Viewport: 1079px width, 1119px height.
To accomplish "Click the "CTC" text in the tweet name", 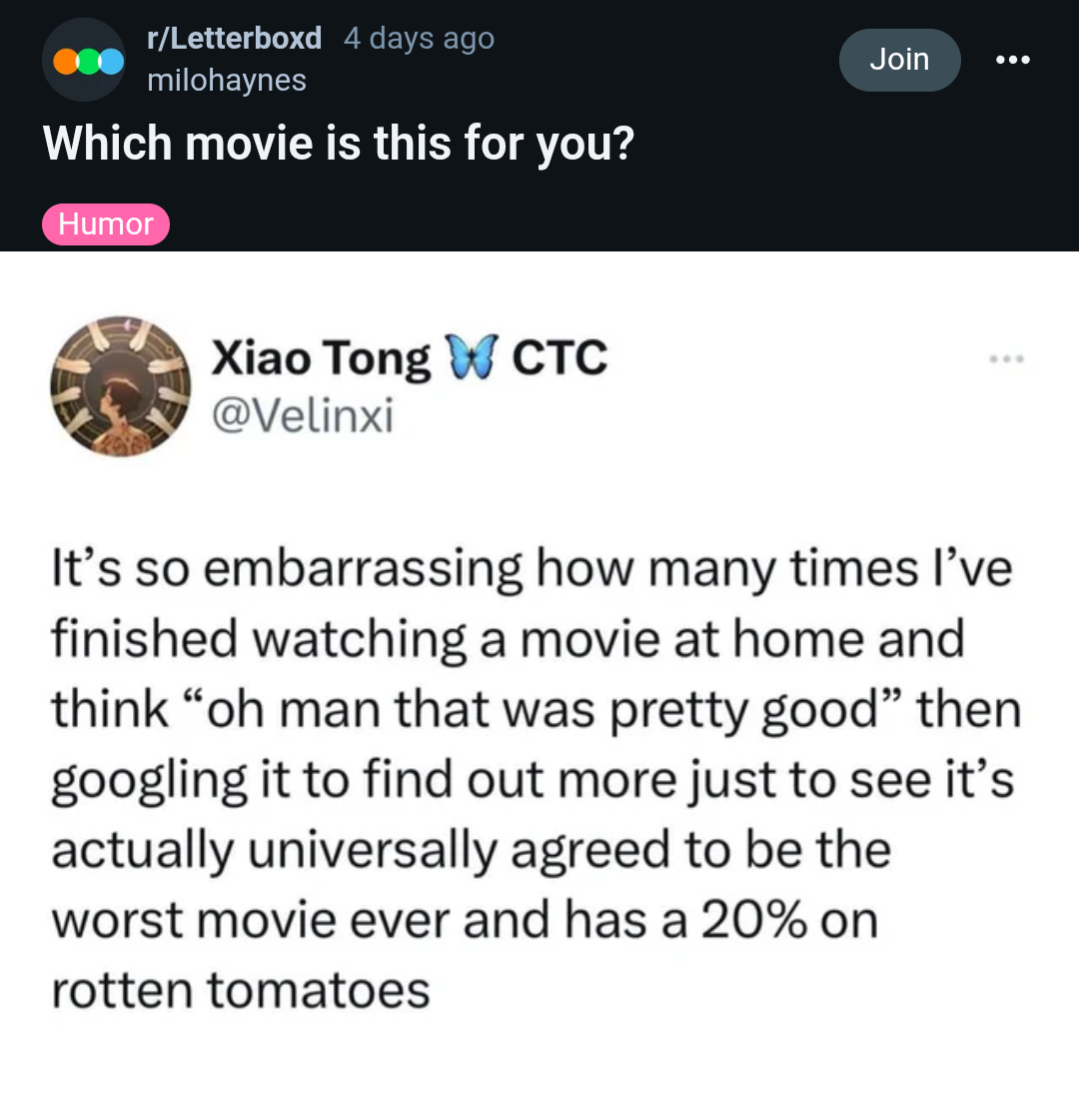I will (x=559, y=358).
